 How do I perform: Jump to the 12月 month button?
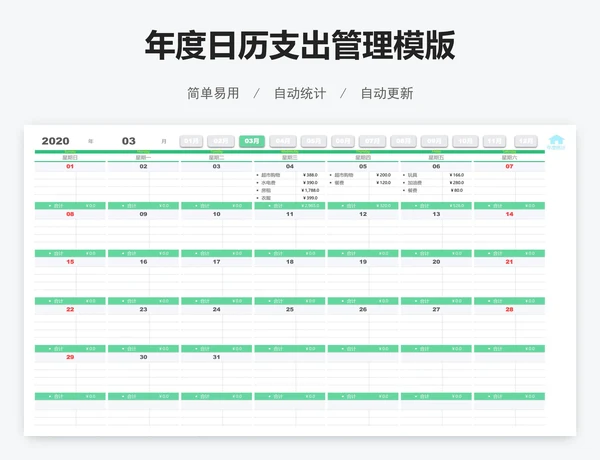[526, 141]
